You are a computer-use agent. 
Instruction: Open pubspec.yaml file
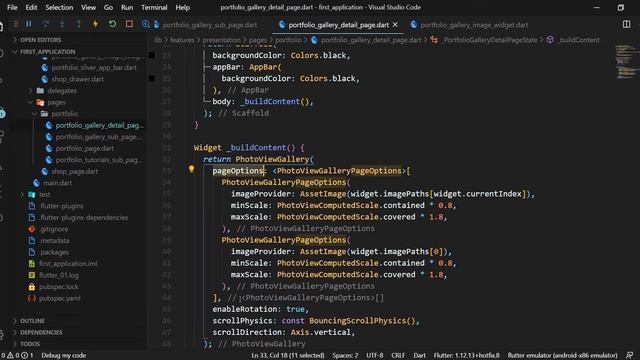tap(60, 298)
